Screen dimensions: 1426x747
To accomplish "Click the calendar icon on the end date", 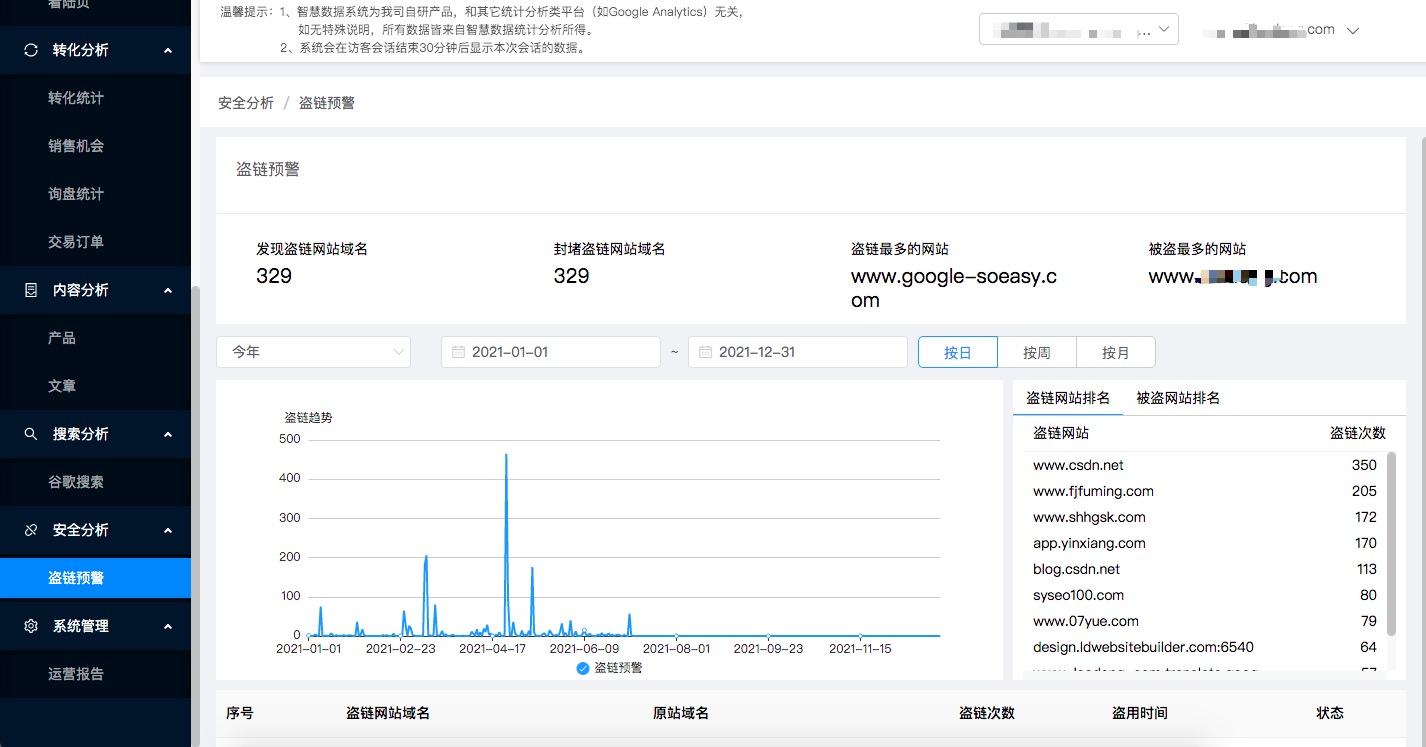I will click(x=706, y=351).
